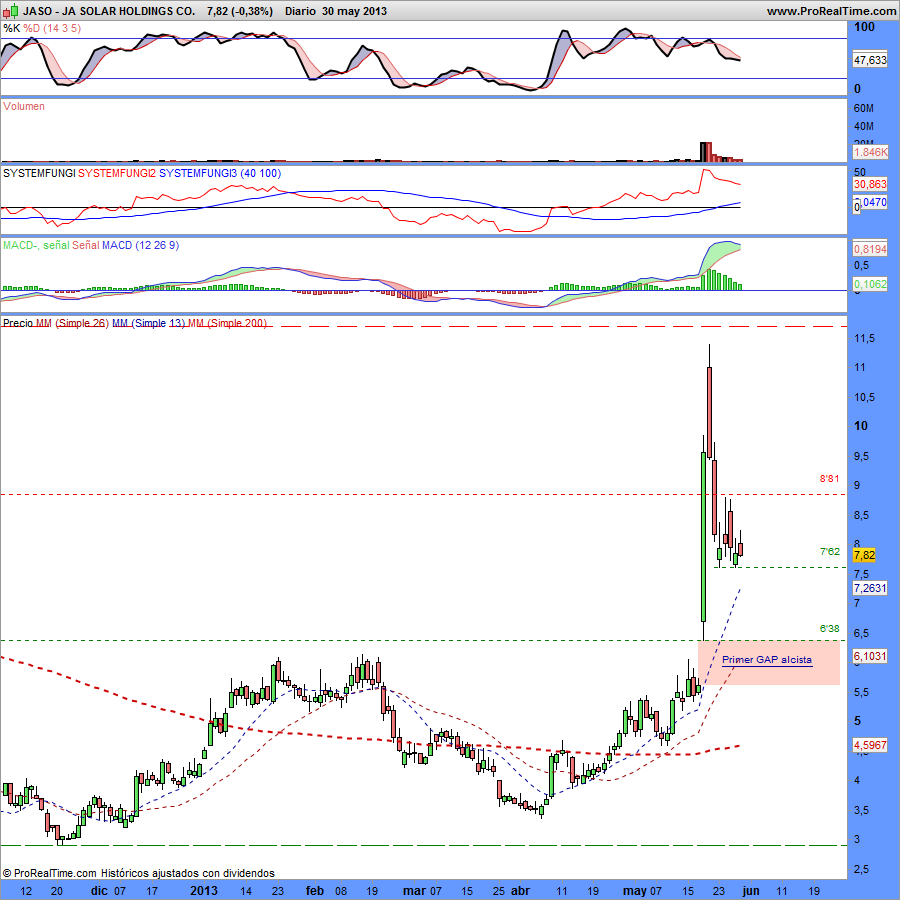
Task: Click the dic month label on the date axis
Action: [x=99, y=891]
